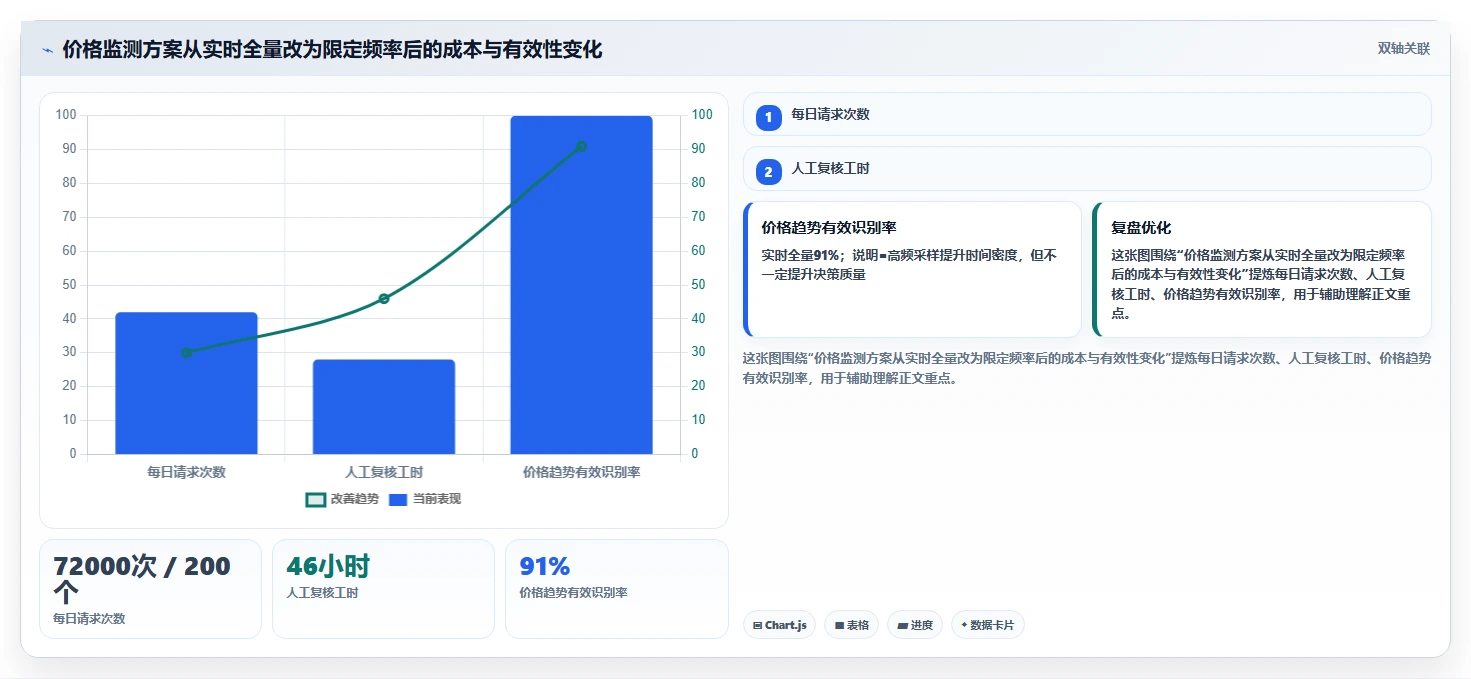Click the 复盘优化 card title
The width and height of the screenshot is (1471, 679).
tap(1141, 228)
